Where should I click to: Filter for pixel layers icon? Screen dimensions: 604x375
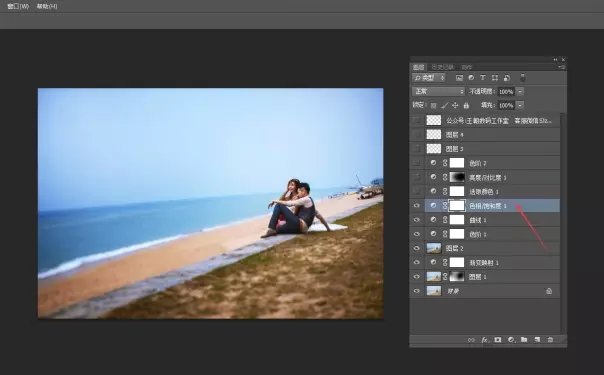pos(459,78)
